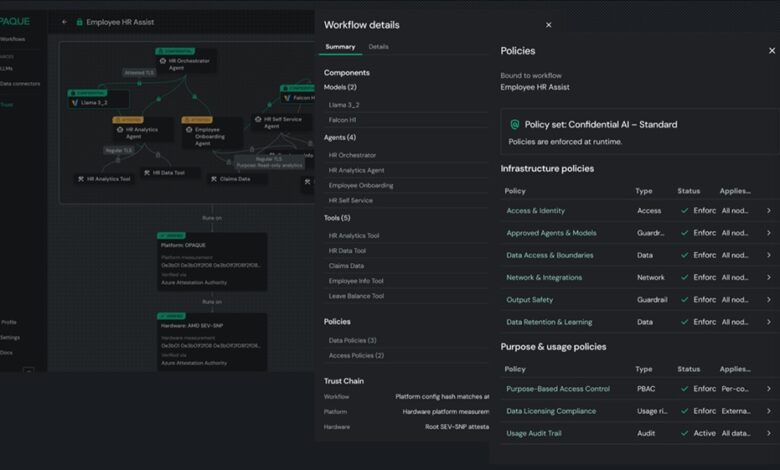Click the HR Self Service Agent node icon
The image size is (780, 470).
(x=258, y=119)
